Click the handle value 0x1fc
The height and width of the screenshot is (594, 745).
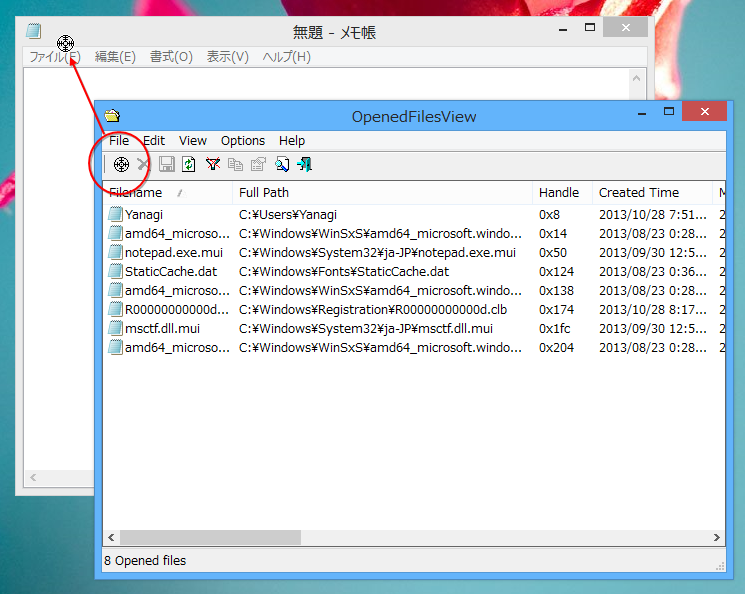tap(554, 329)
